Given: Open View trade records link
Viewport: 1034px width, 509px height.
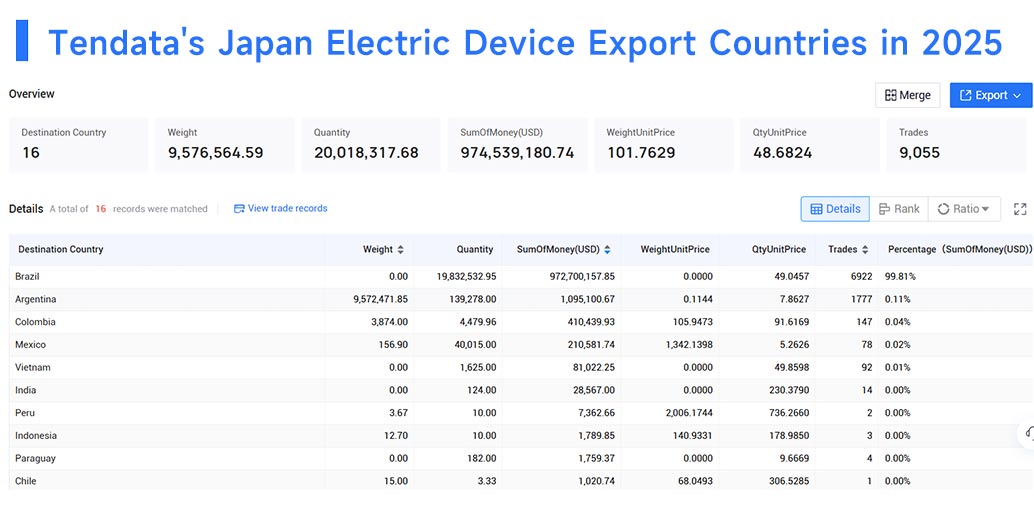Looking at the screenshot, I should pos(281,208).
